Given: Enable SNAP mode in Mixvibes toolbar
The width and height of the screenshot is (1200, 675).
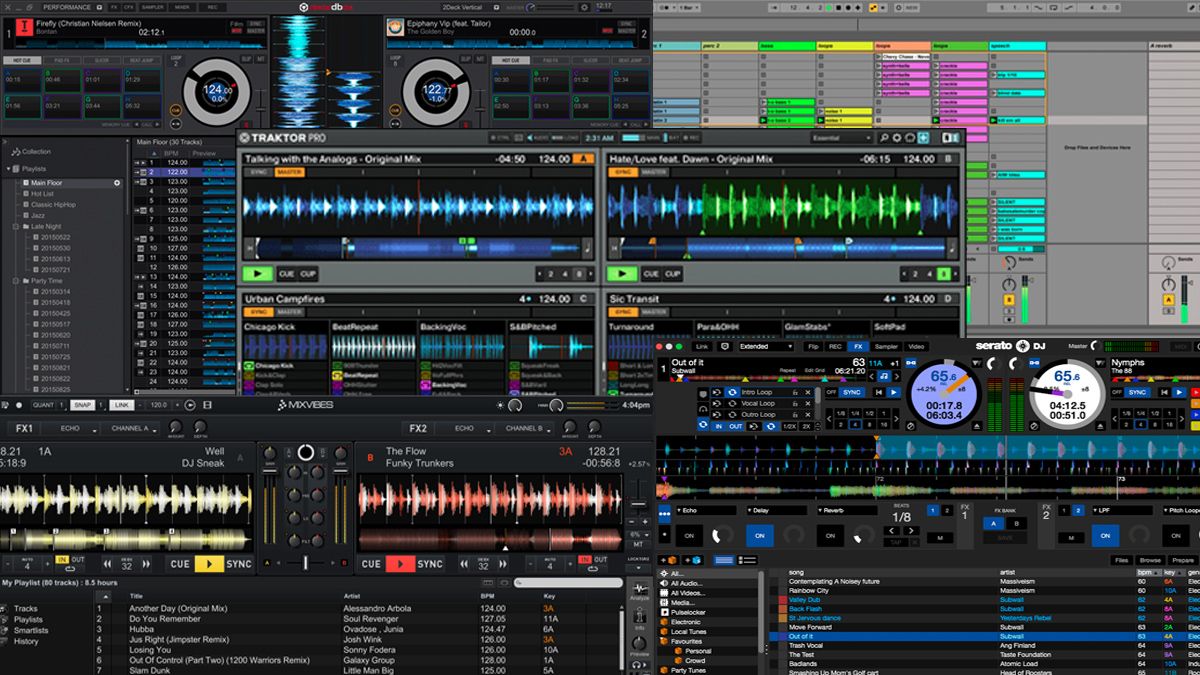Looking at the screenshot, I should [x=81, y=407].
